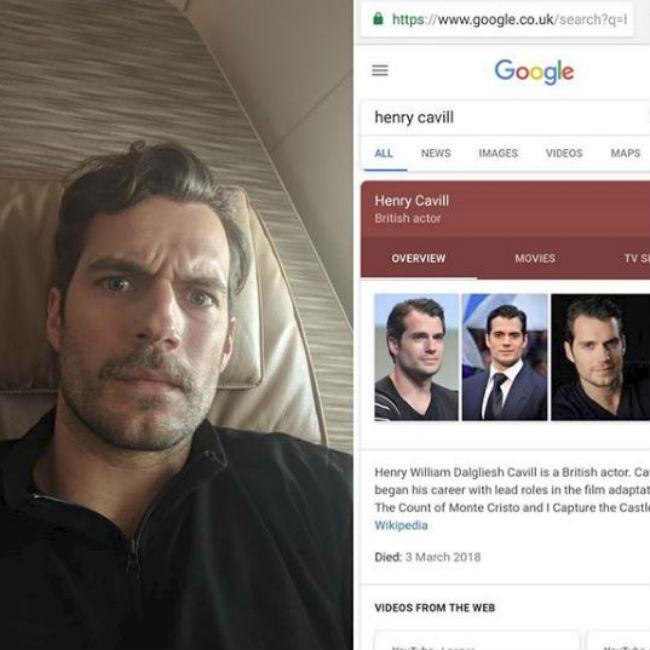Viewport: 650px width, 650px height.
Task: Follow the Wikipedia link
Action: pos(401,525)
